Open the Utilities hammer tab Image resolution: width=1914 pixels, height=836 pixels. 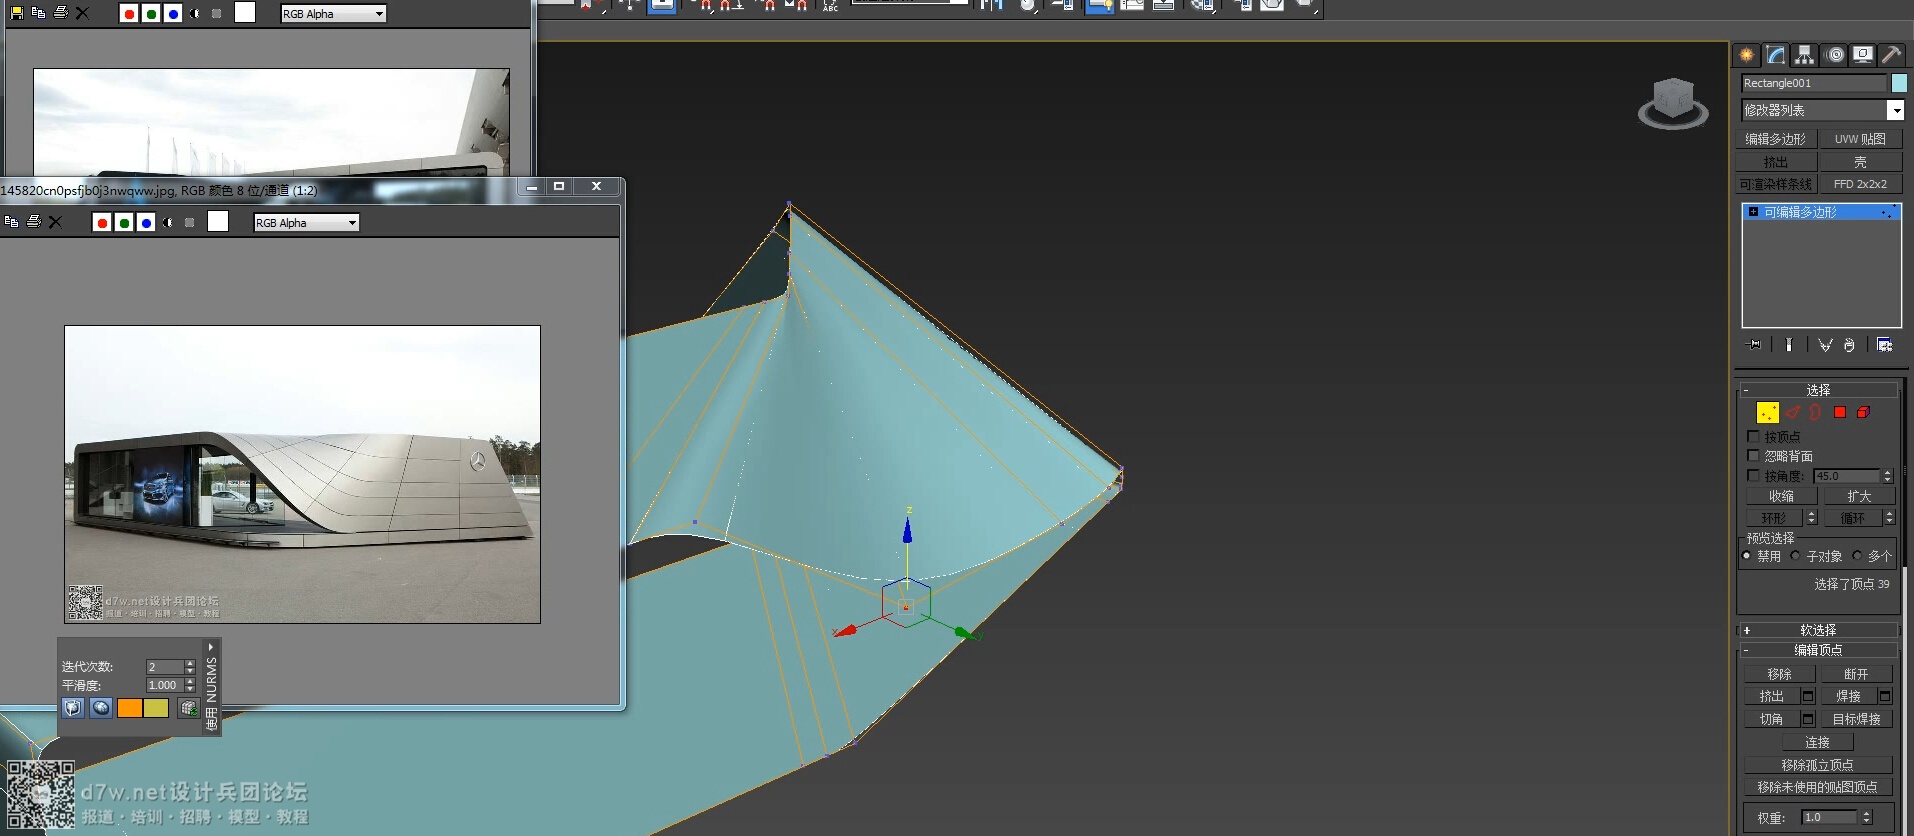tap(1890, 55)
